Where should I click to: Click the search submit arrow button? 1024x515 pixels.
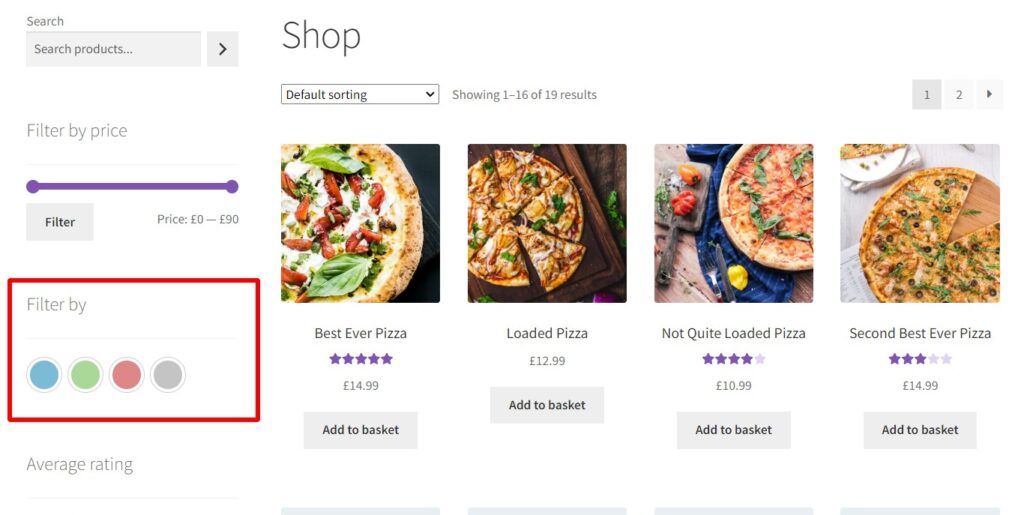coord(222,49)
